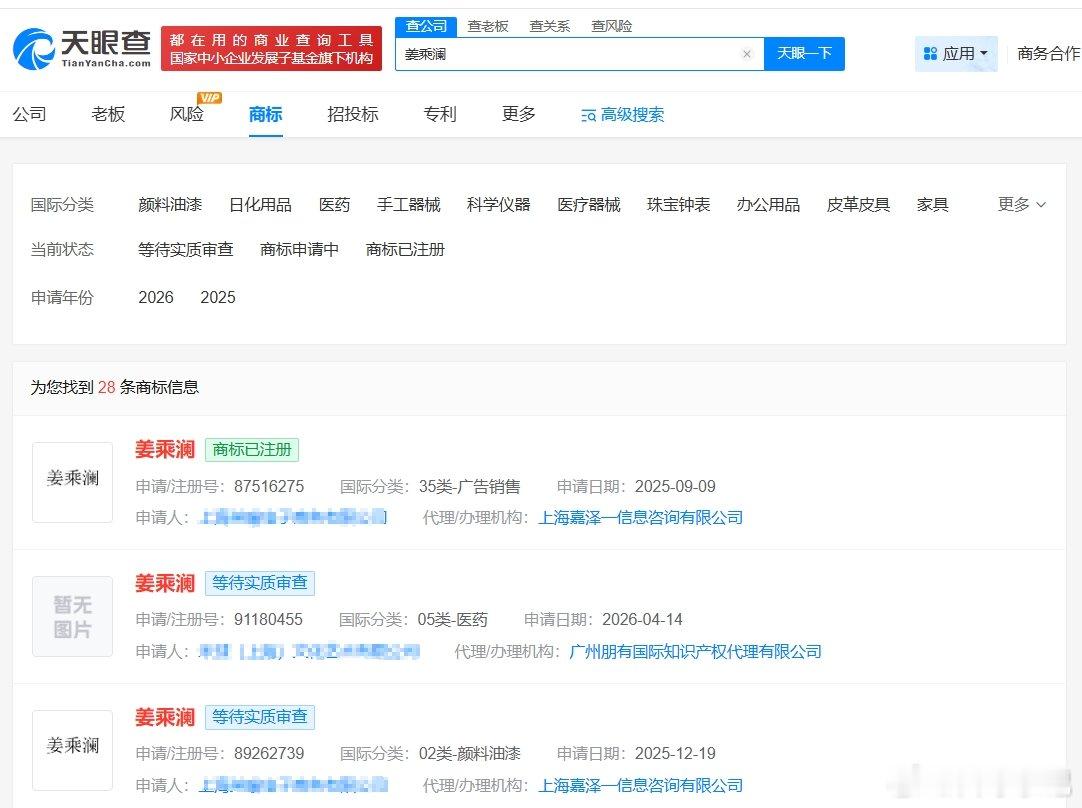The width and height of the screenshot is (1082, 808).
Task: Filter by 珠宝钟表 category
Action: point(678,205)
